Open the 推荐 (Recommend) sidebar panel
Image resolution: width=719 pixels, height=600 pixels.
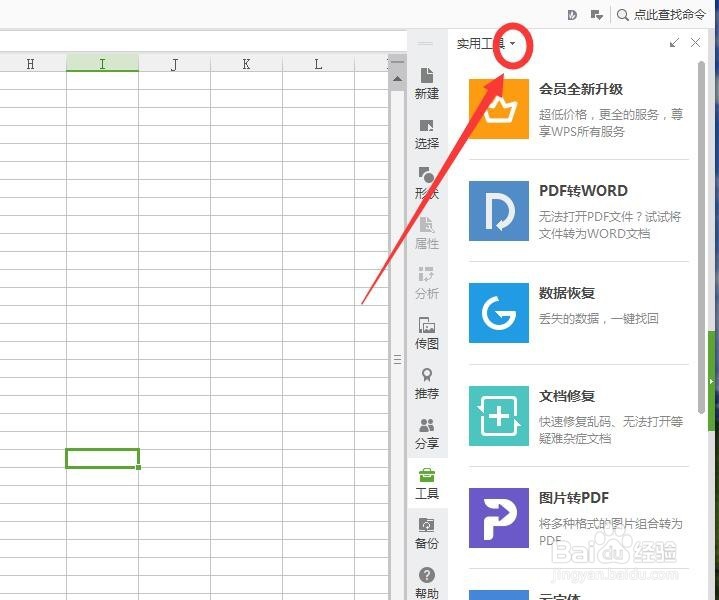(x=427, y=383)
